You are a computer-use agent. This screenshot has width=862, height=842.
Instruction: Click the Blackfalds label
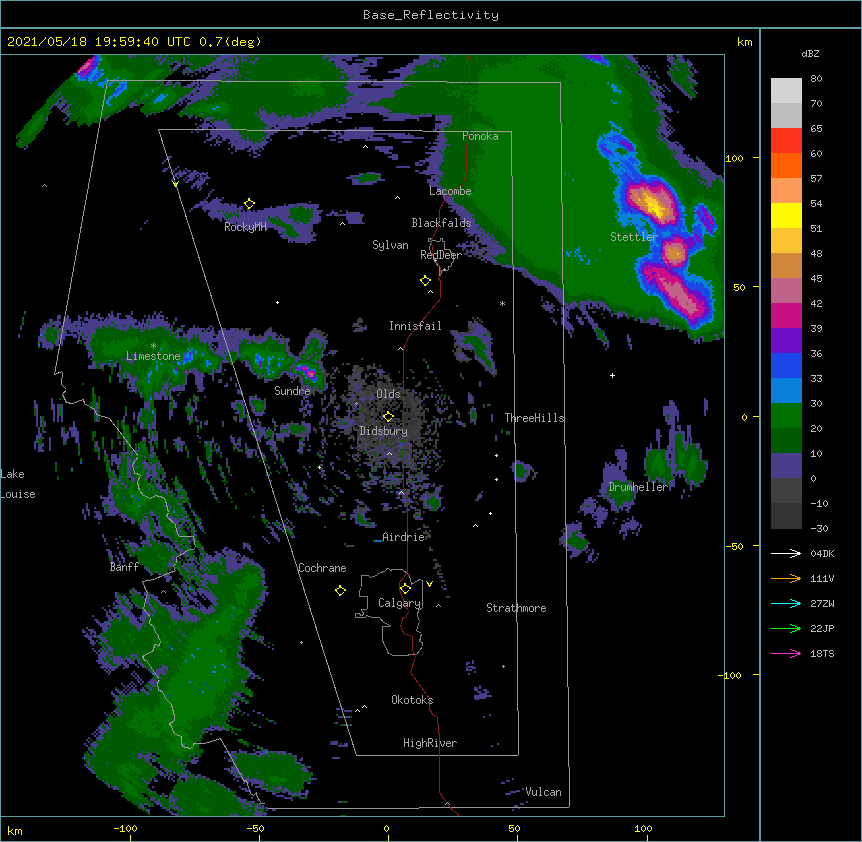pos(441,223)
